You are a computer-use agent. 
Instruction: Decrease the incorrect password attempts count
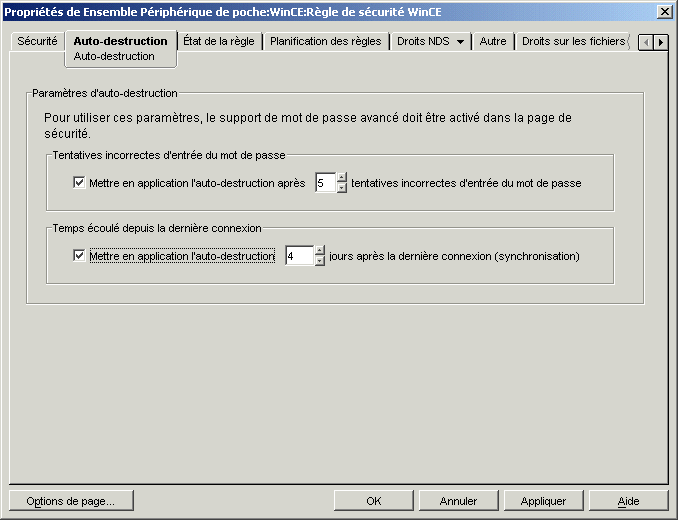[342, 188]
